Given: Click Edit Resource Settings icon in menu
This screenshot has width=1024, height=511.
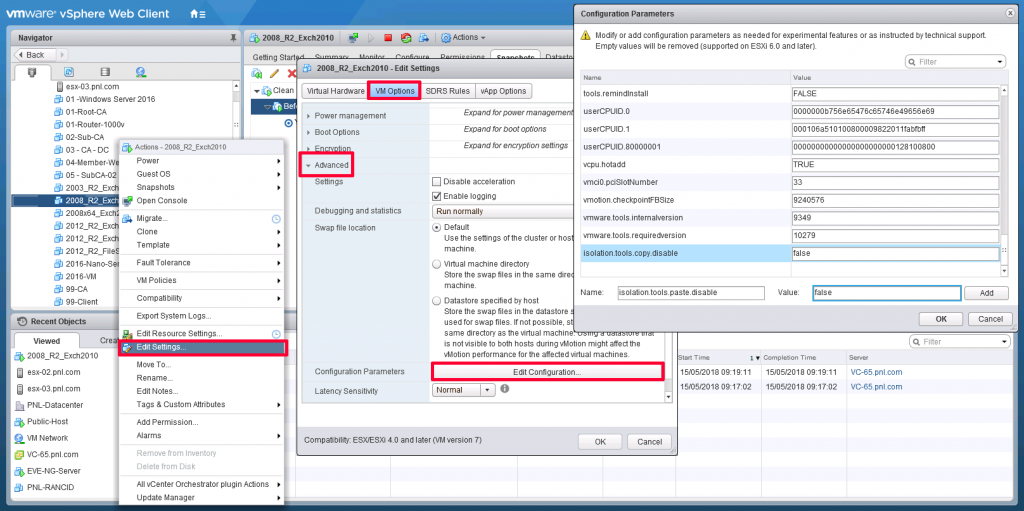Looking at the screenshot, I should pyautogui.click(x=127, y=334).
